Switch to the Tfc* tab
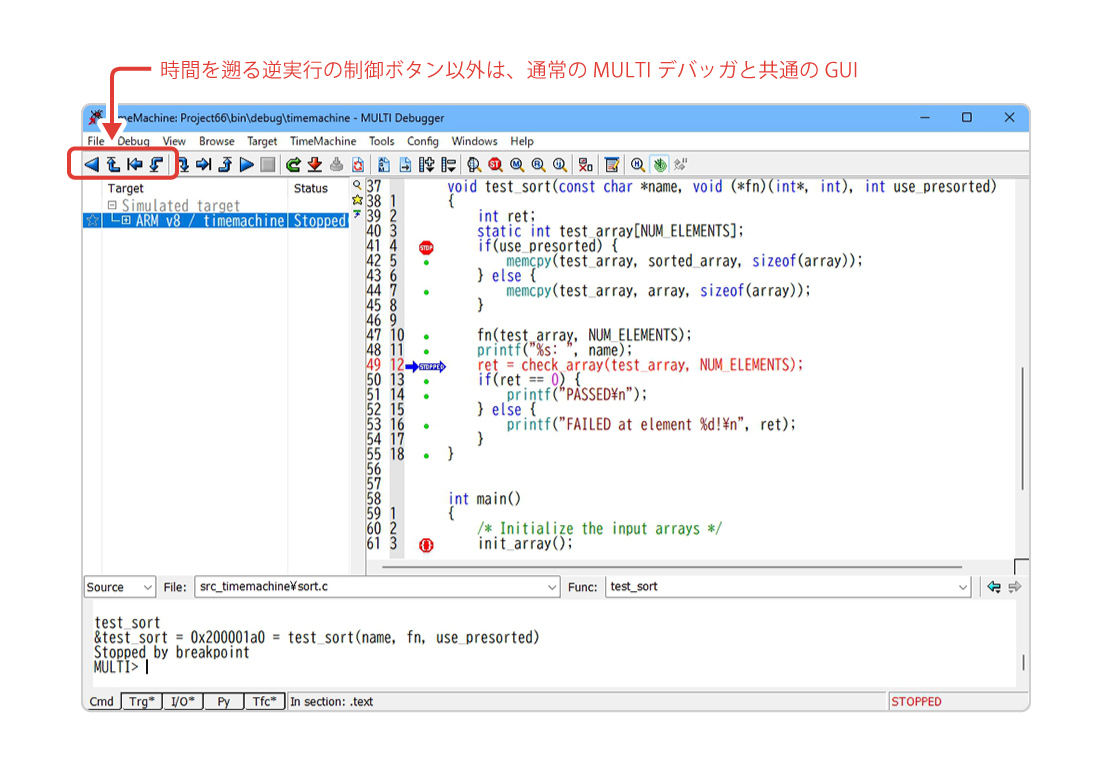 pyautogui.click(x=265, y=701)
